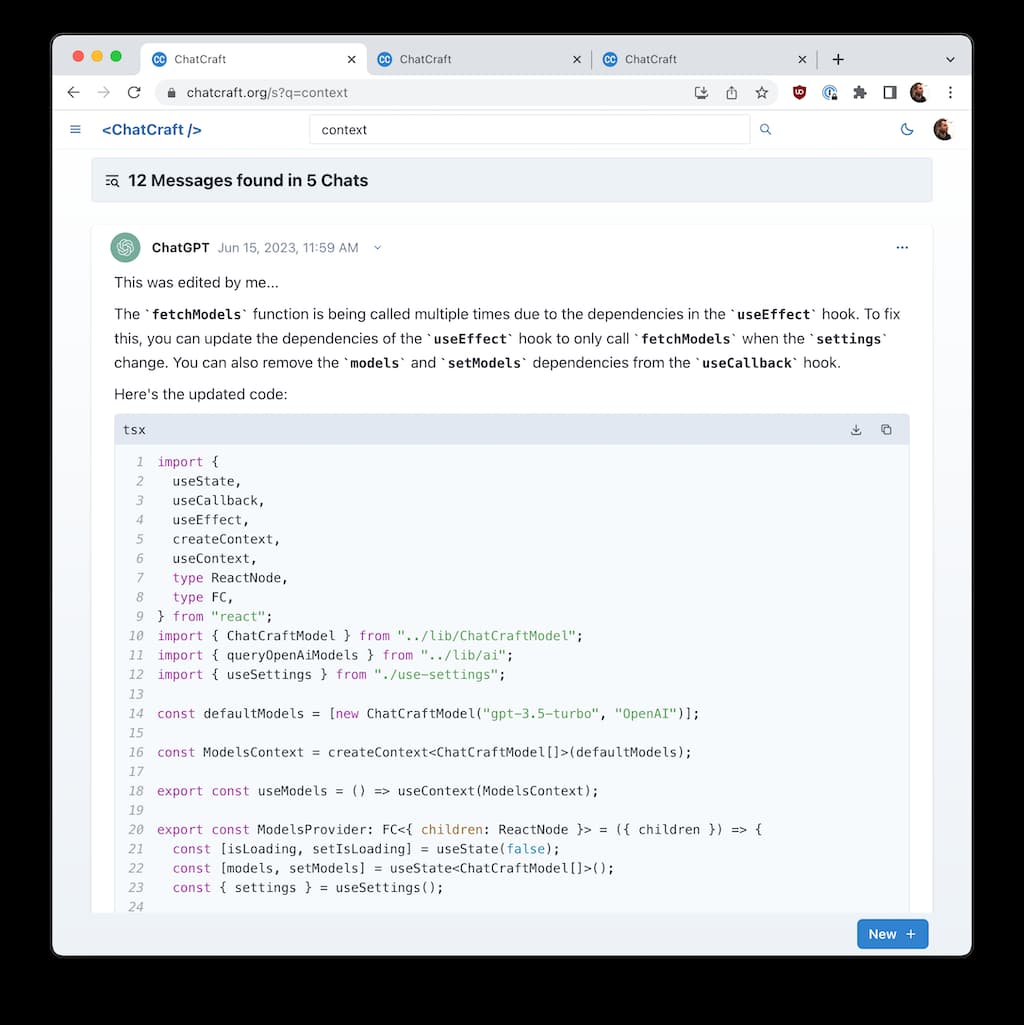Click the search field containing "context"
Screen dimensions: 1024x1025
528,129
